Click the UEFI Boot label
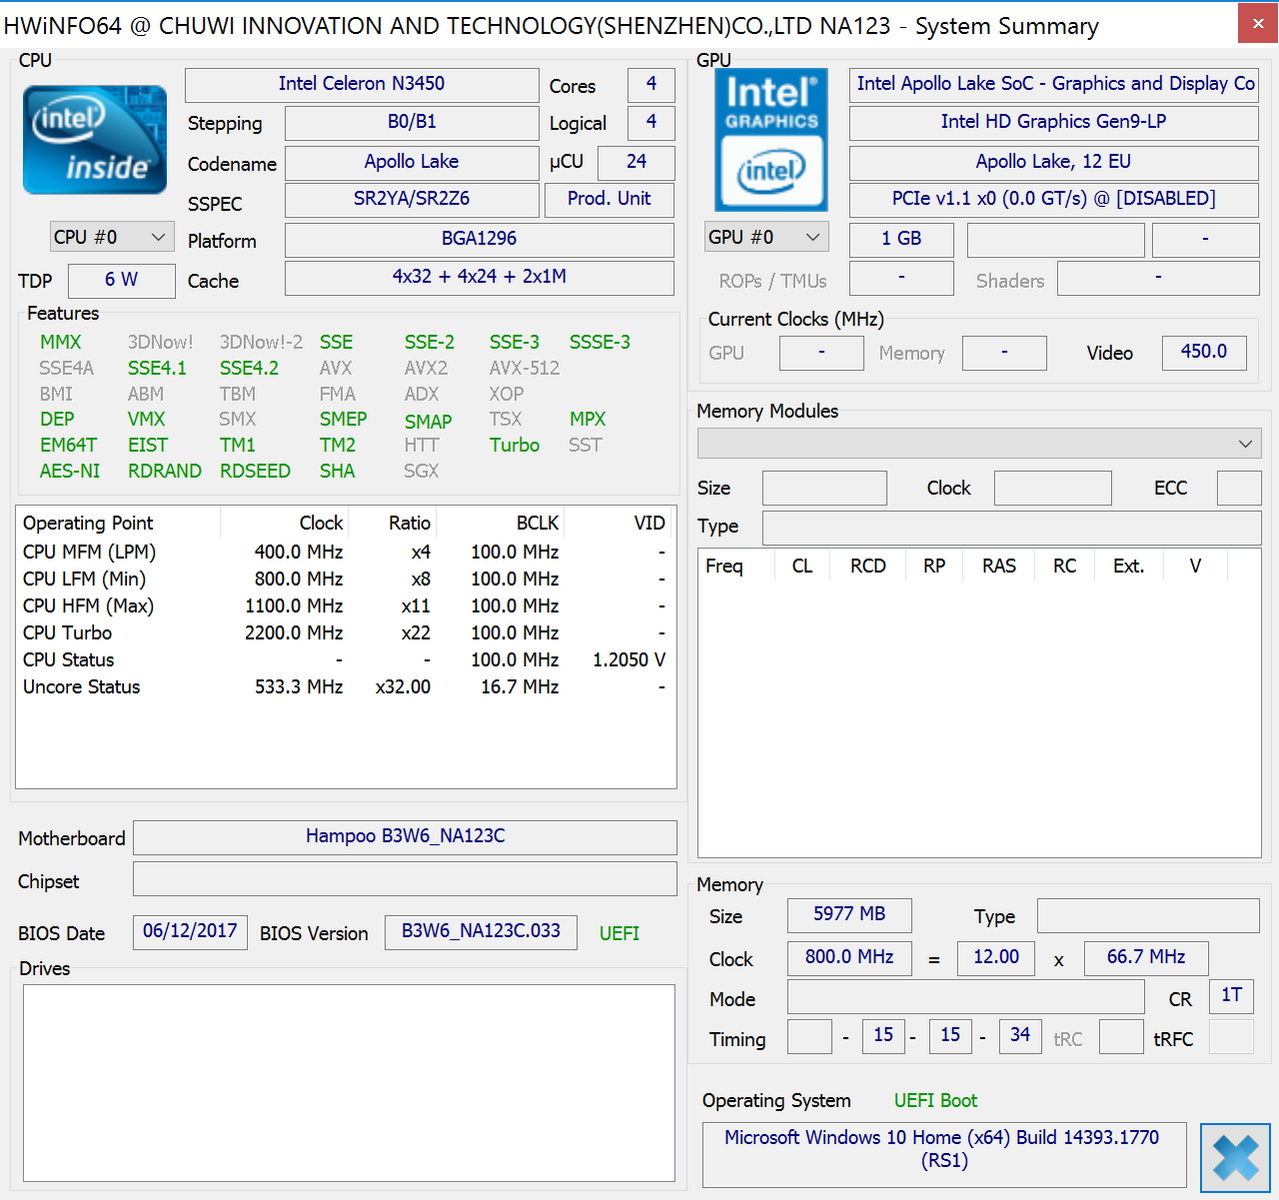The image size is (1279, 1200). 936,1101
